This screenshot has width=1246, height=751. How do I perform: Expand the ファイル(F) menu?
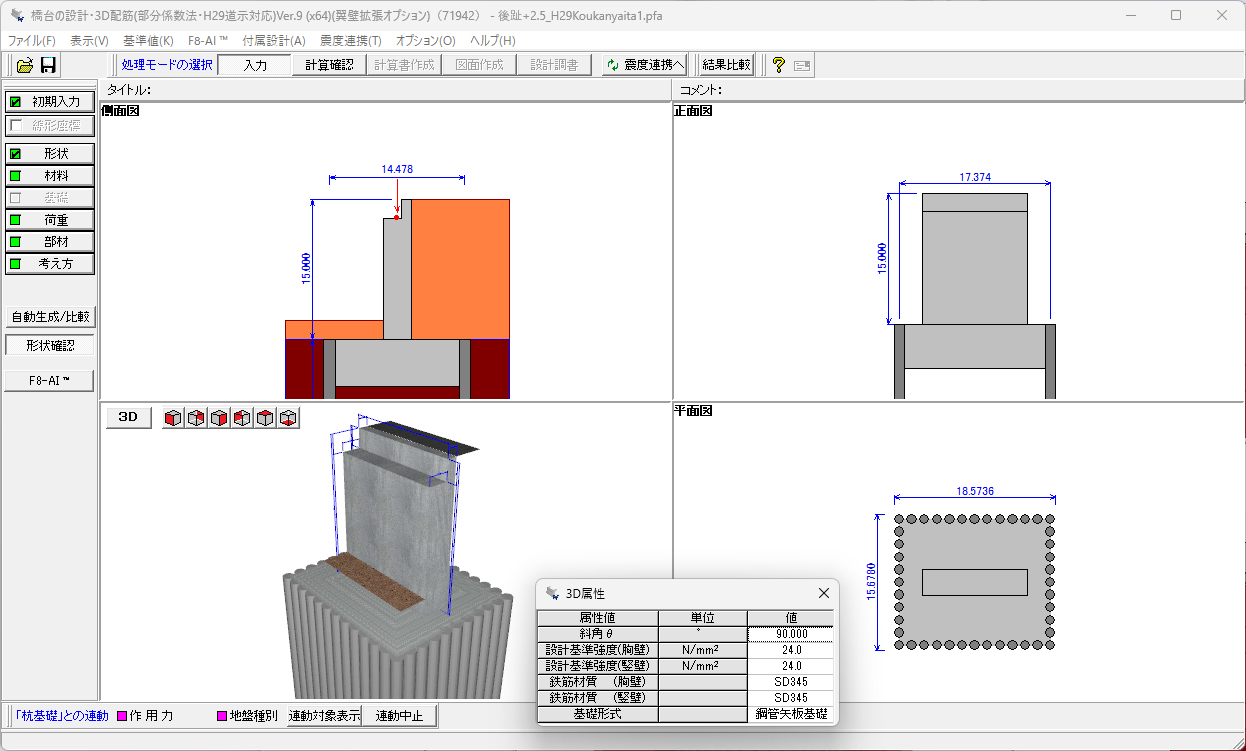tap(32, 41)
